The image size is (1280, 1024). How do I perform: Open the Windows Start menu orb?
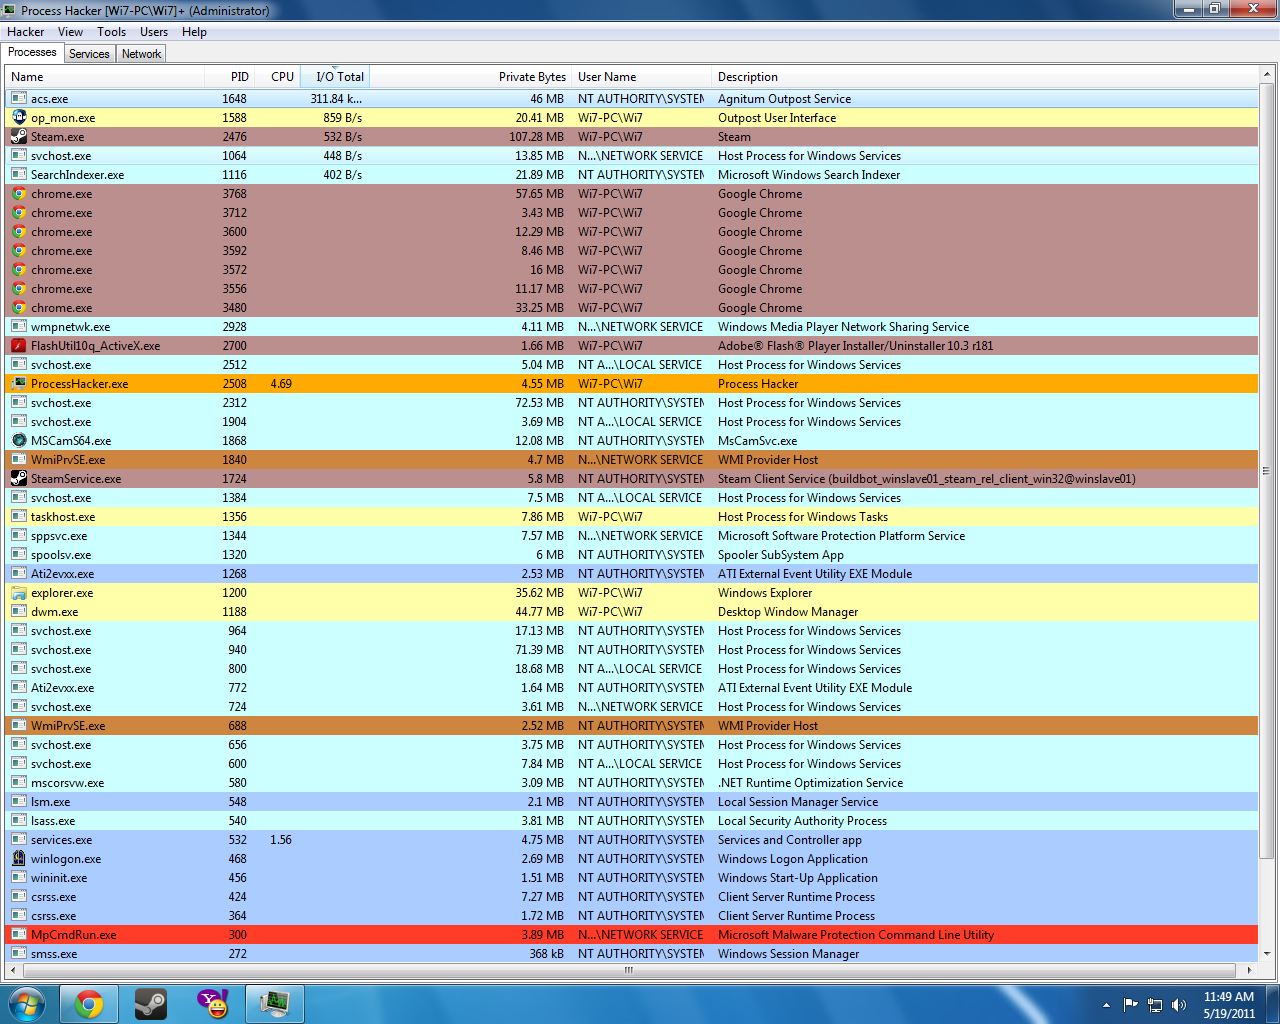pyautogui.click(x=27, y=1004)
